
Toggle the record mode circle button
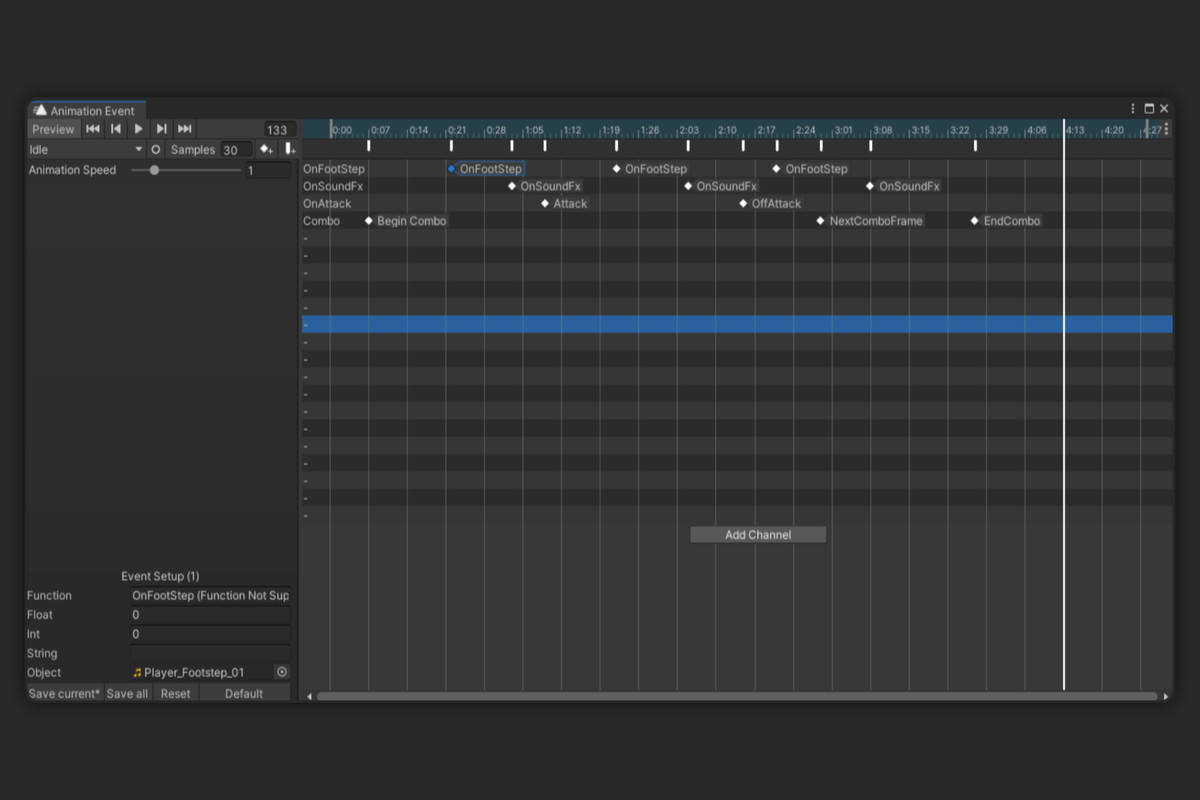[156, 150]
